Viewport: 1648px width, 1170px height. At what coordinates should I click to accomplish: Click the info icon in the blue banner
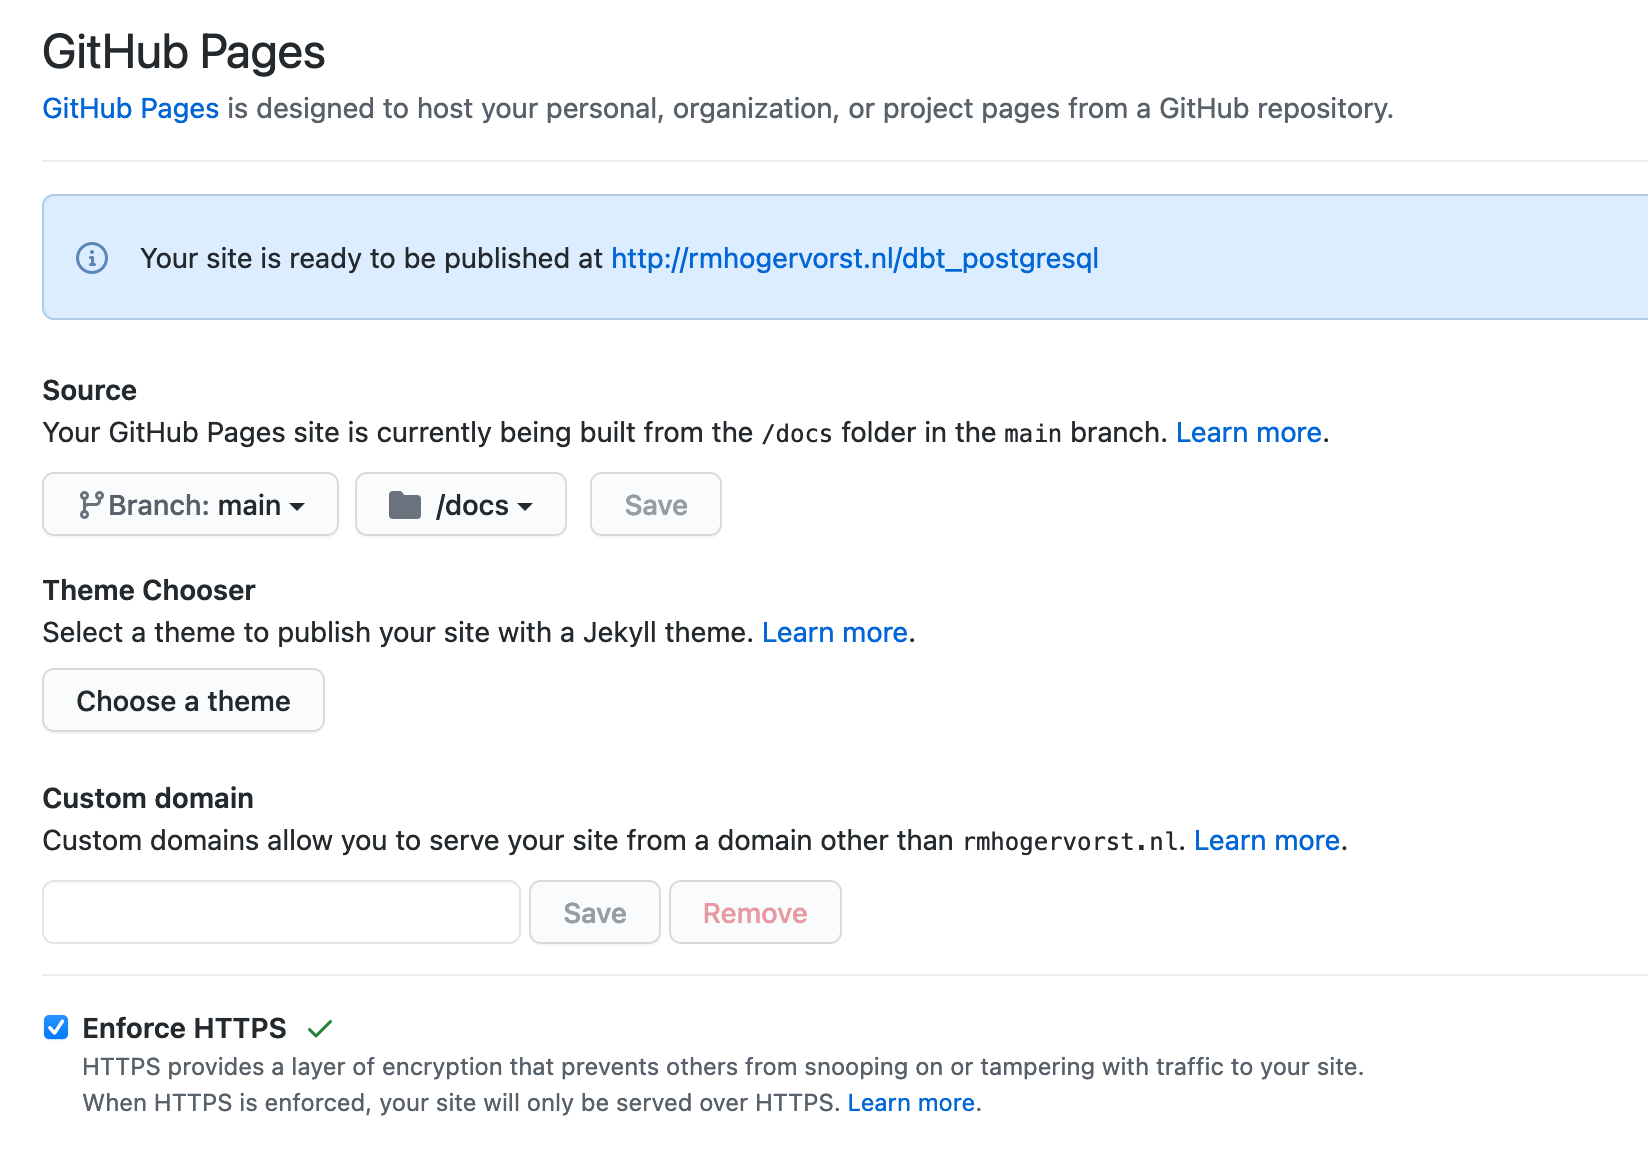92,258
